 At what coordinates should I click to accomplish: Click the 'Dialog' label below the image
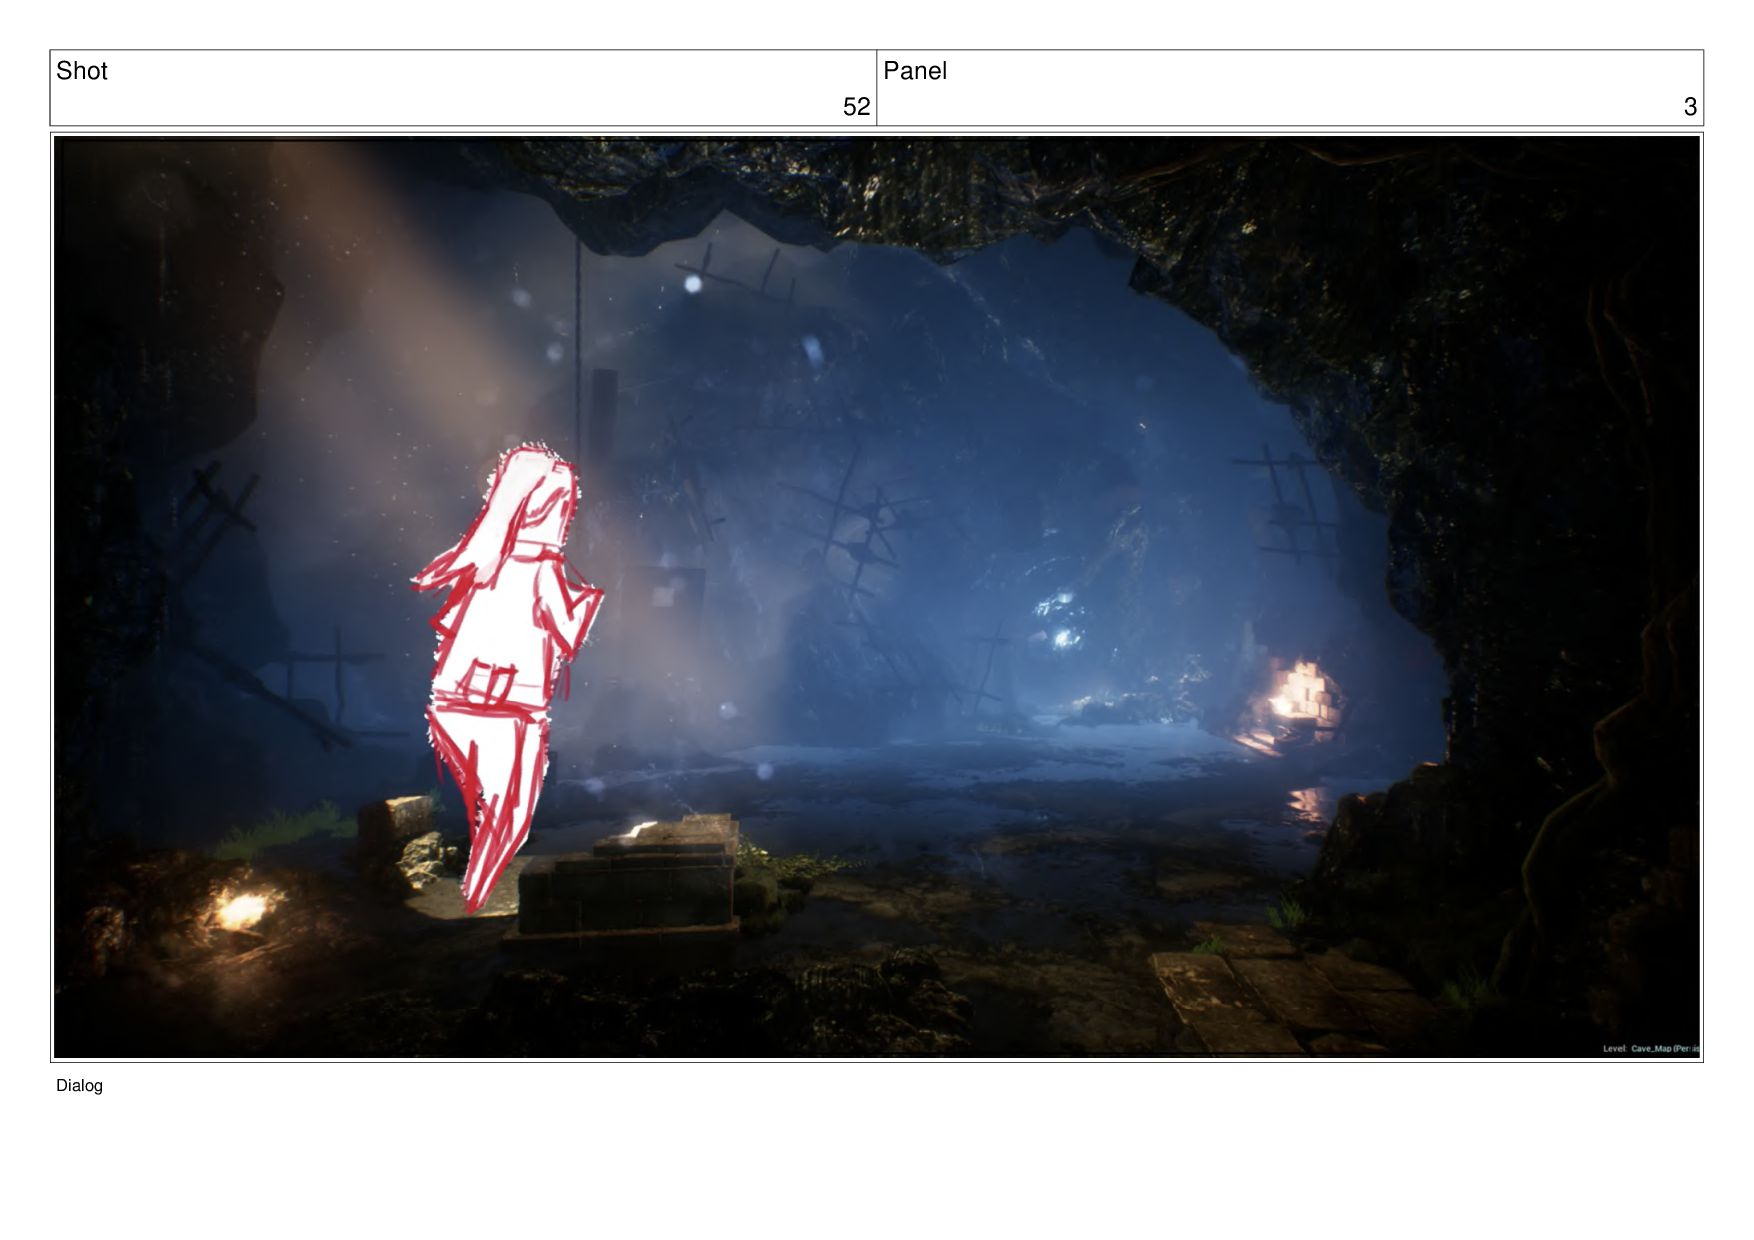[79, 1086]
